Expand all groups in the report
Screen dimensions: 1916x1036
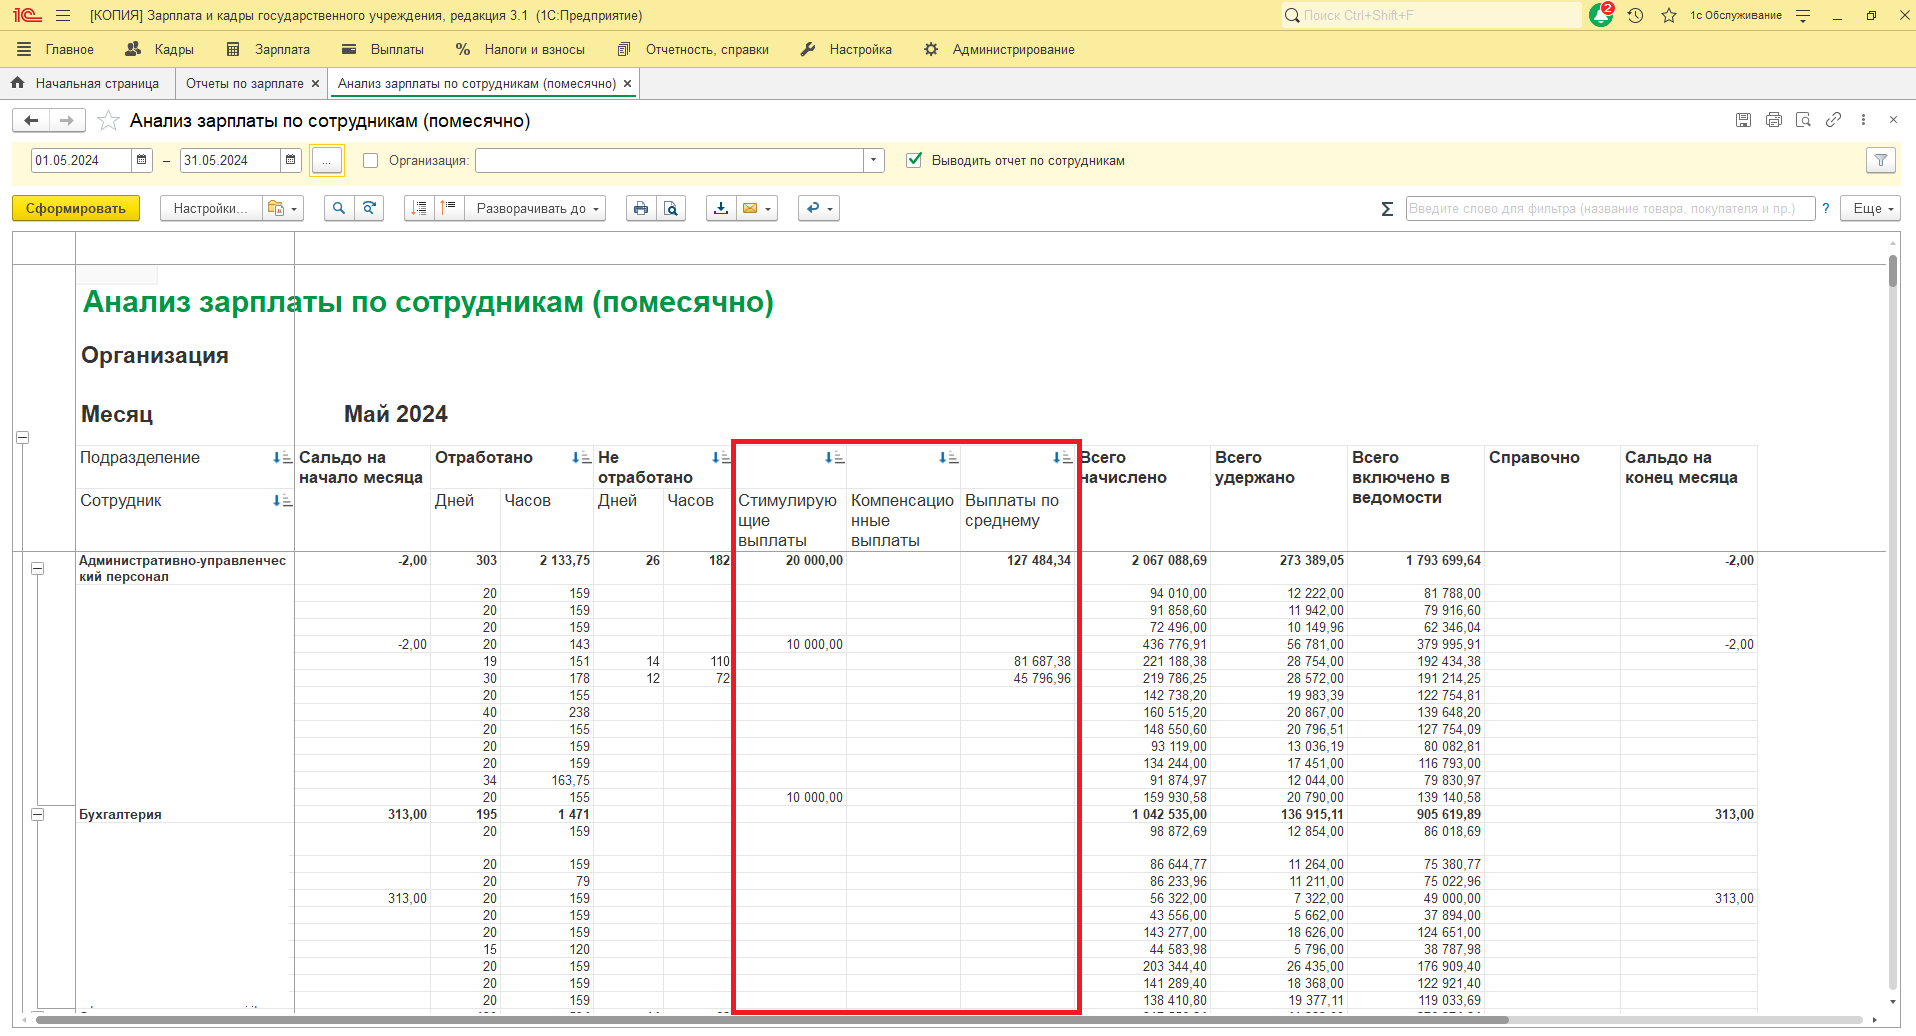point(448,208)
